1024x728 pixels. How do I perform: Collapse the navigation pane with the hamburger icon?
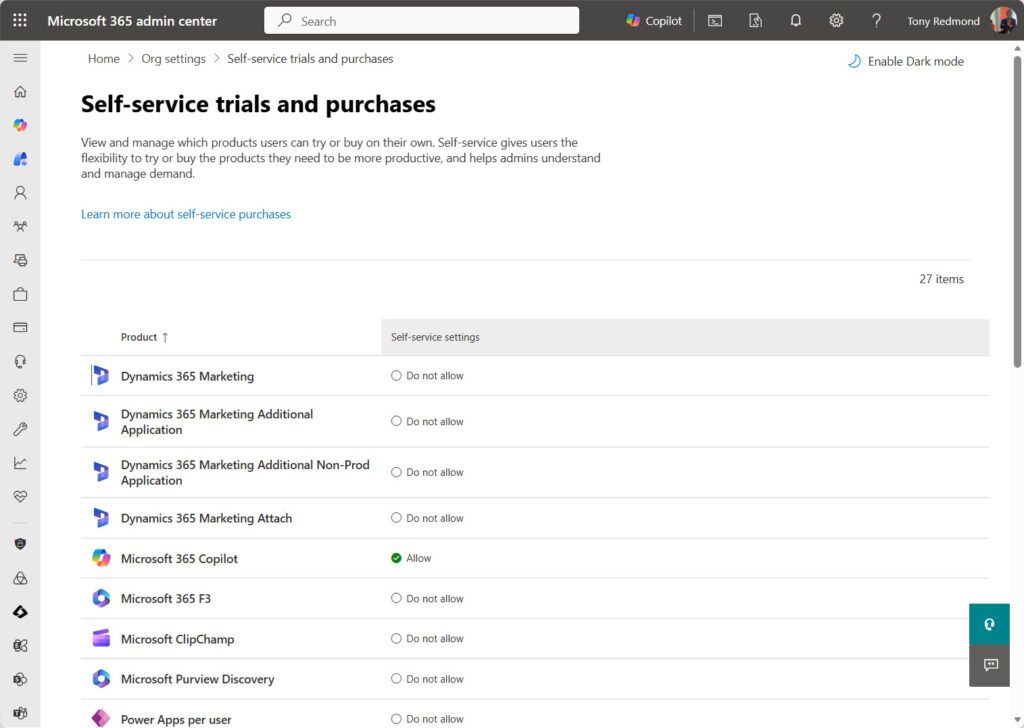pos(19,57)
